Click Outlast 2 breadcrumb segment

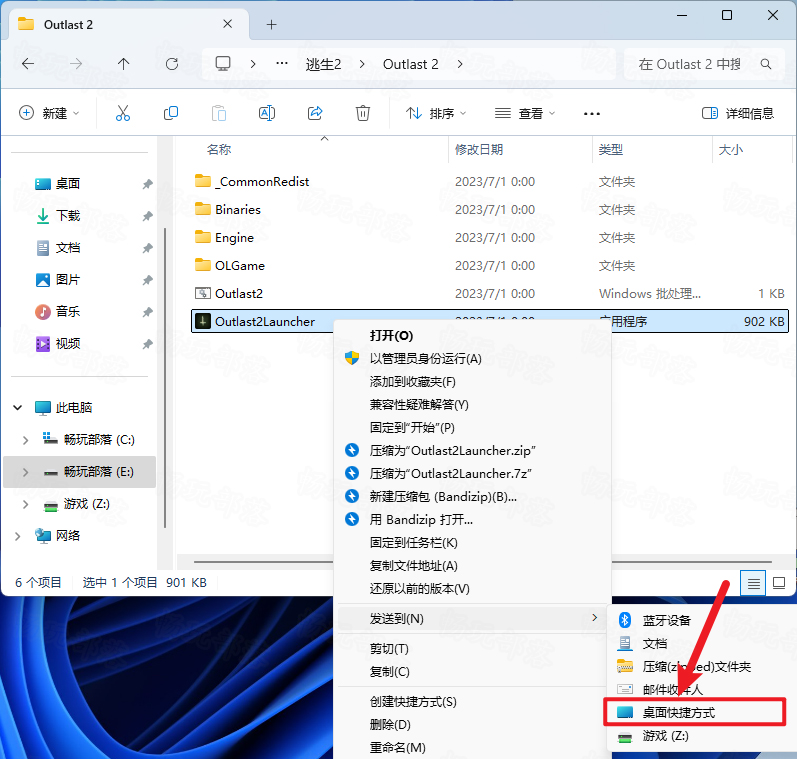[410, 64]
